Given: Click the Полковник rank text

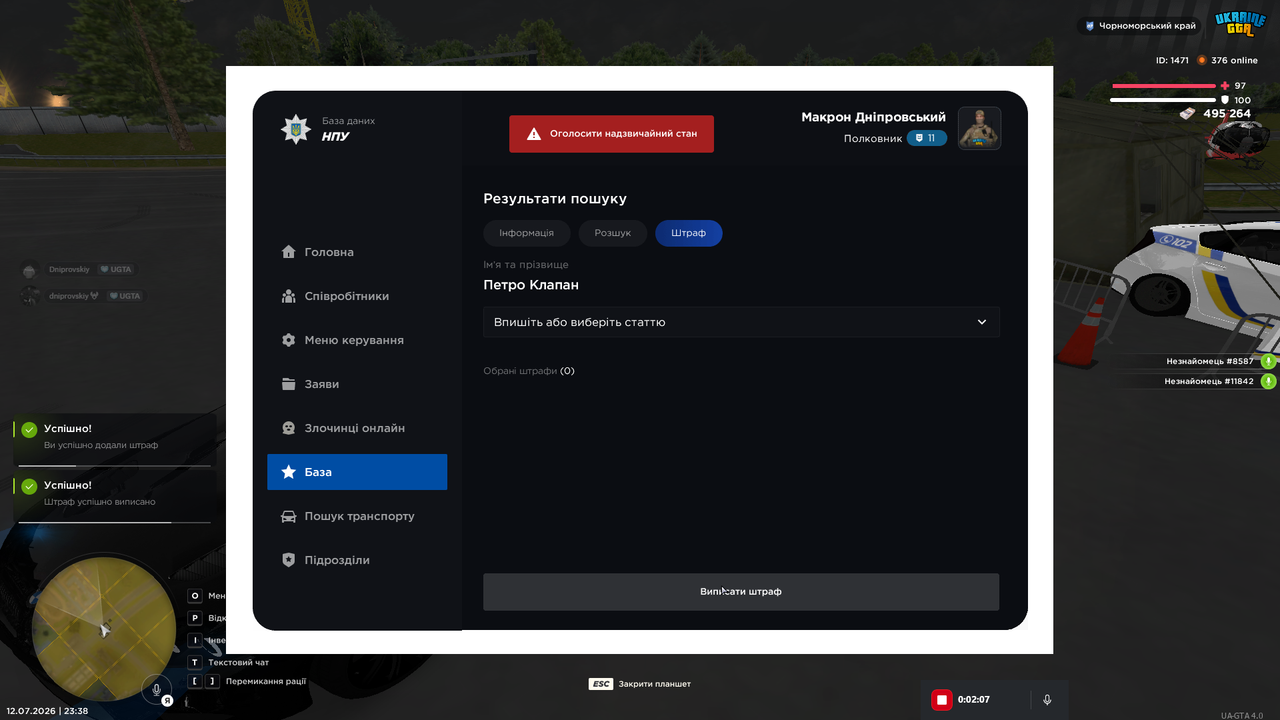Looking at the screenshot, I should (x=873, y=139).
